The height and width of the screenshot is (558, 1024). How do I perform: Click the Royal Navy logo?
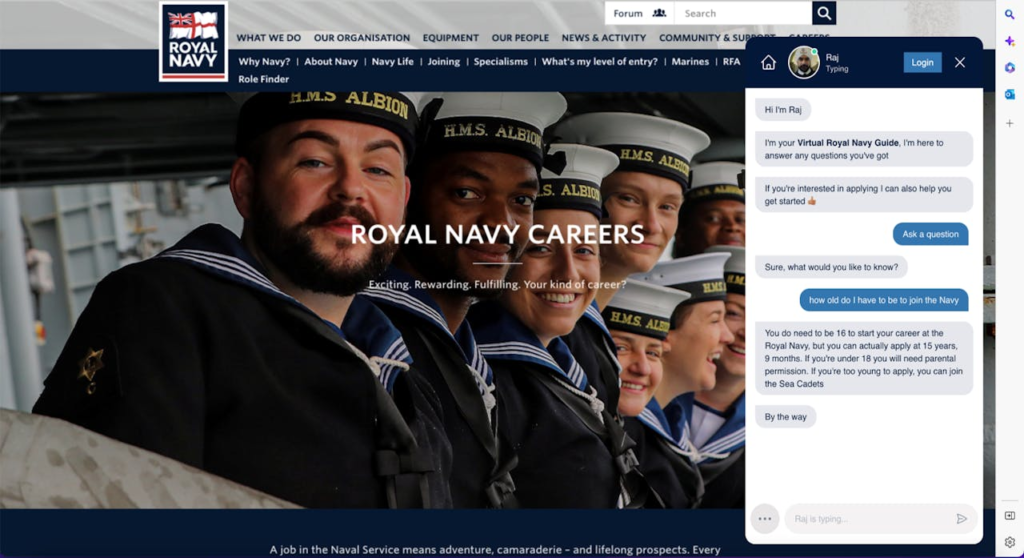[193, 42]
